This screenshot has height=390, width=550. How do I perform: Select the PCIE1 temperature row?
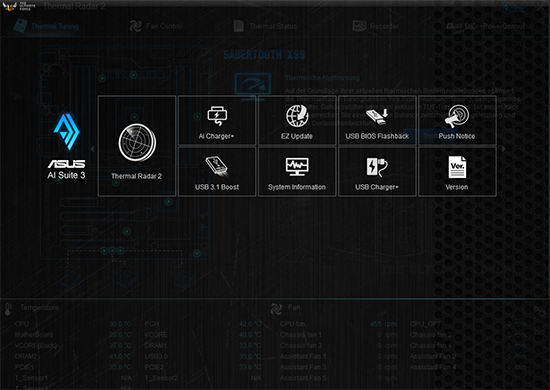73,367
